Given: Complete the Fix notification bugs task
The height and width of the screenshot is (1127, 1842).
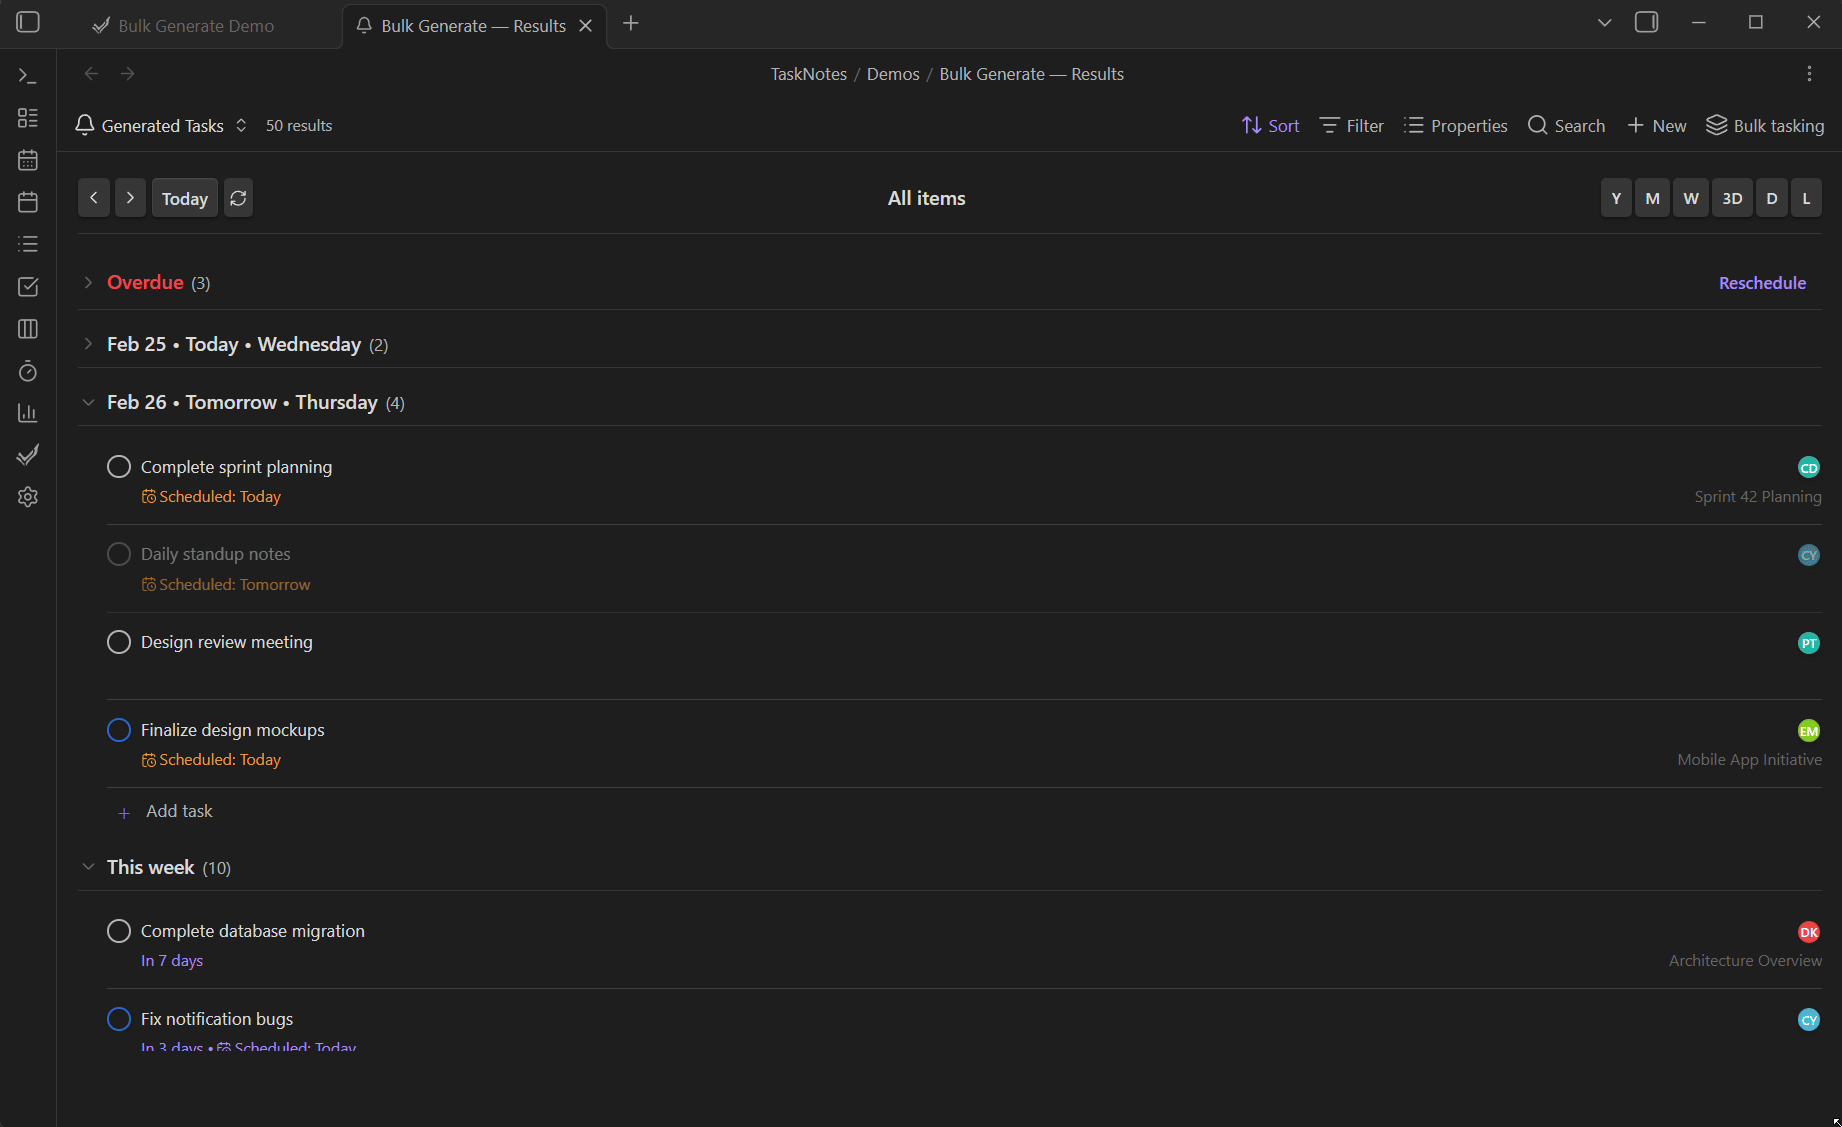Looking at the screenshot, I should pyautogui.click(x=118, y=1018).
